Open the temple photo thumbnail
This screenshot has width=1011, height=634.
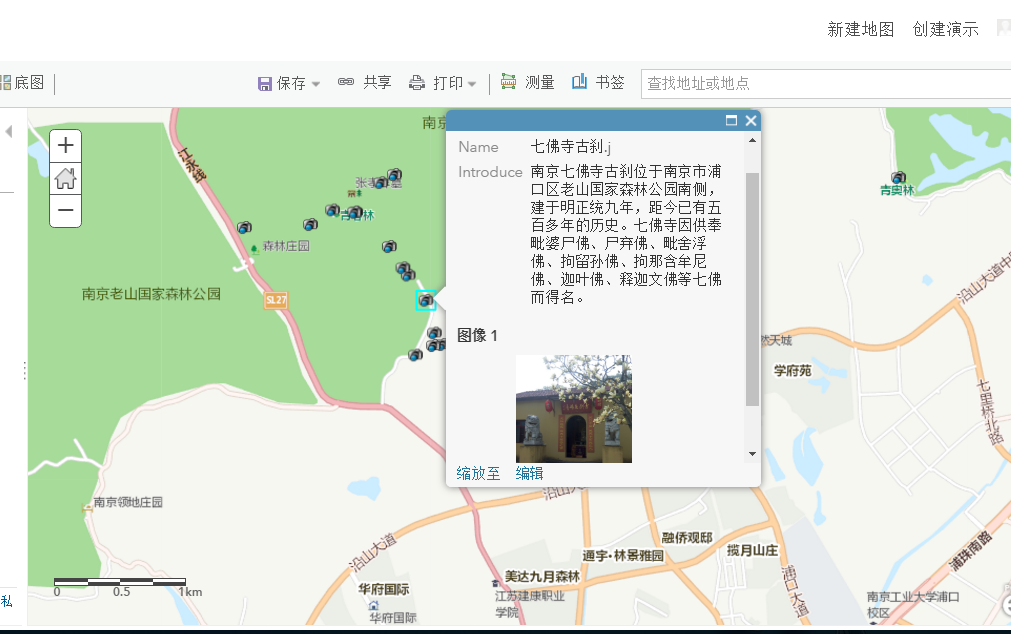click(x=574, y=409)
